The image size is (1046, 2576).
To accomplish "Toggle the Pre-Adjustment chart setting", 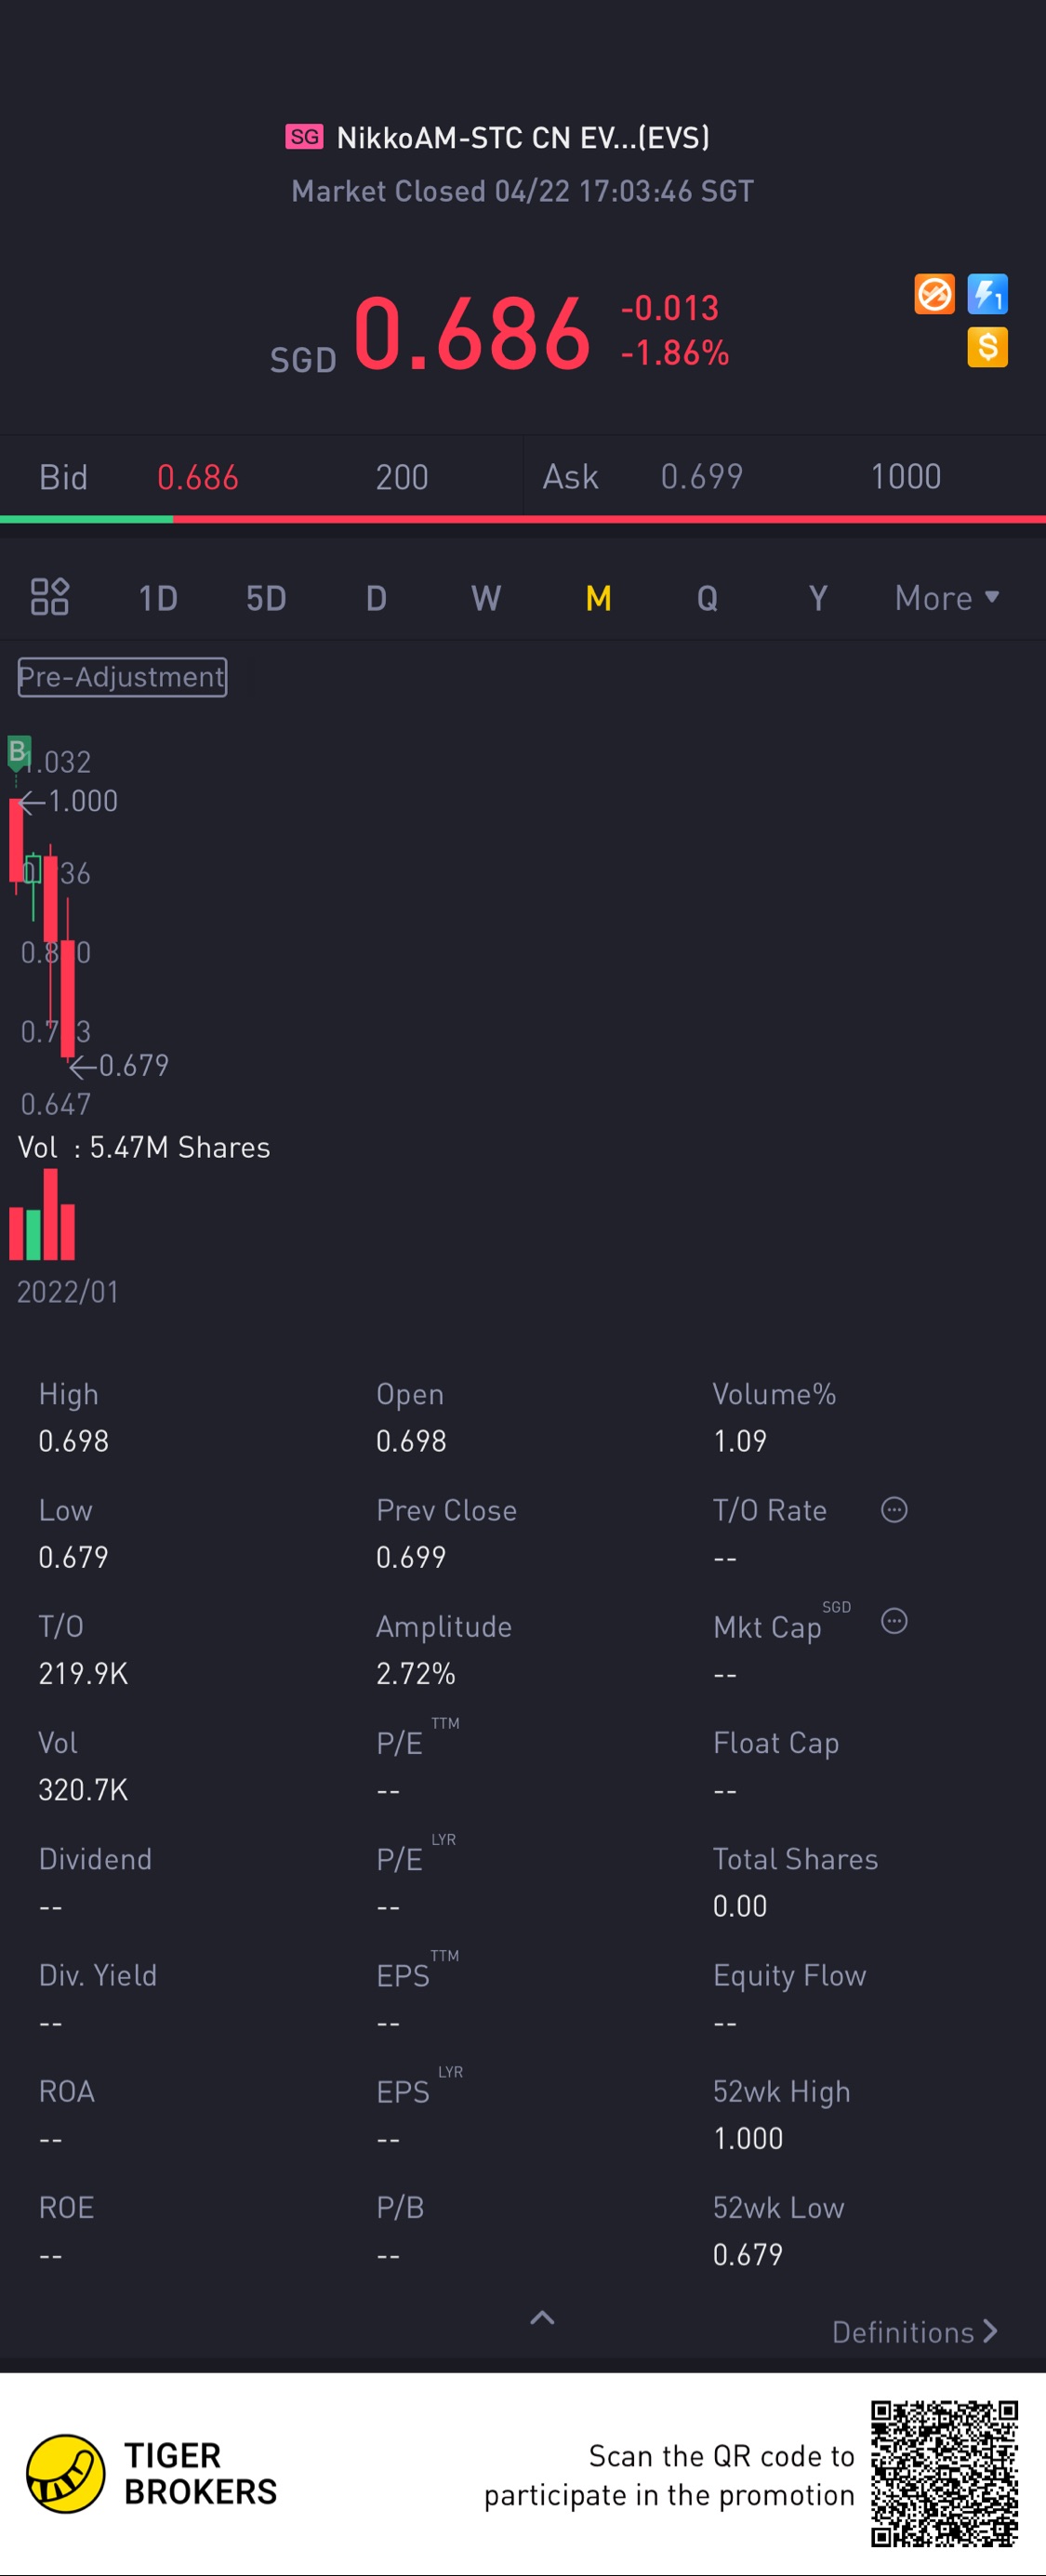I will click(x=122, y=677).
